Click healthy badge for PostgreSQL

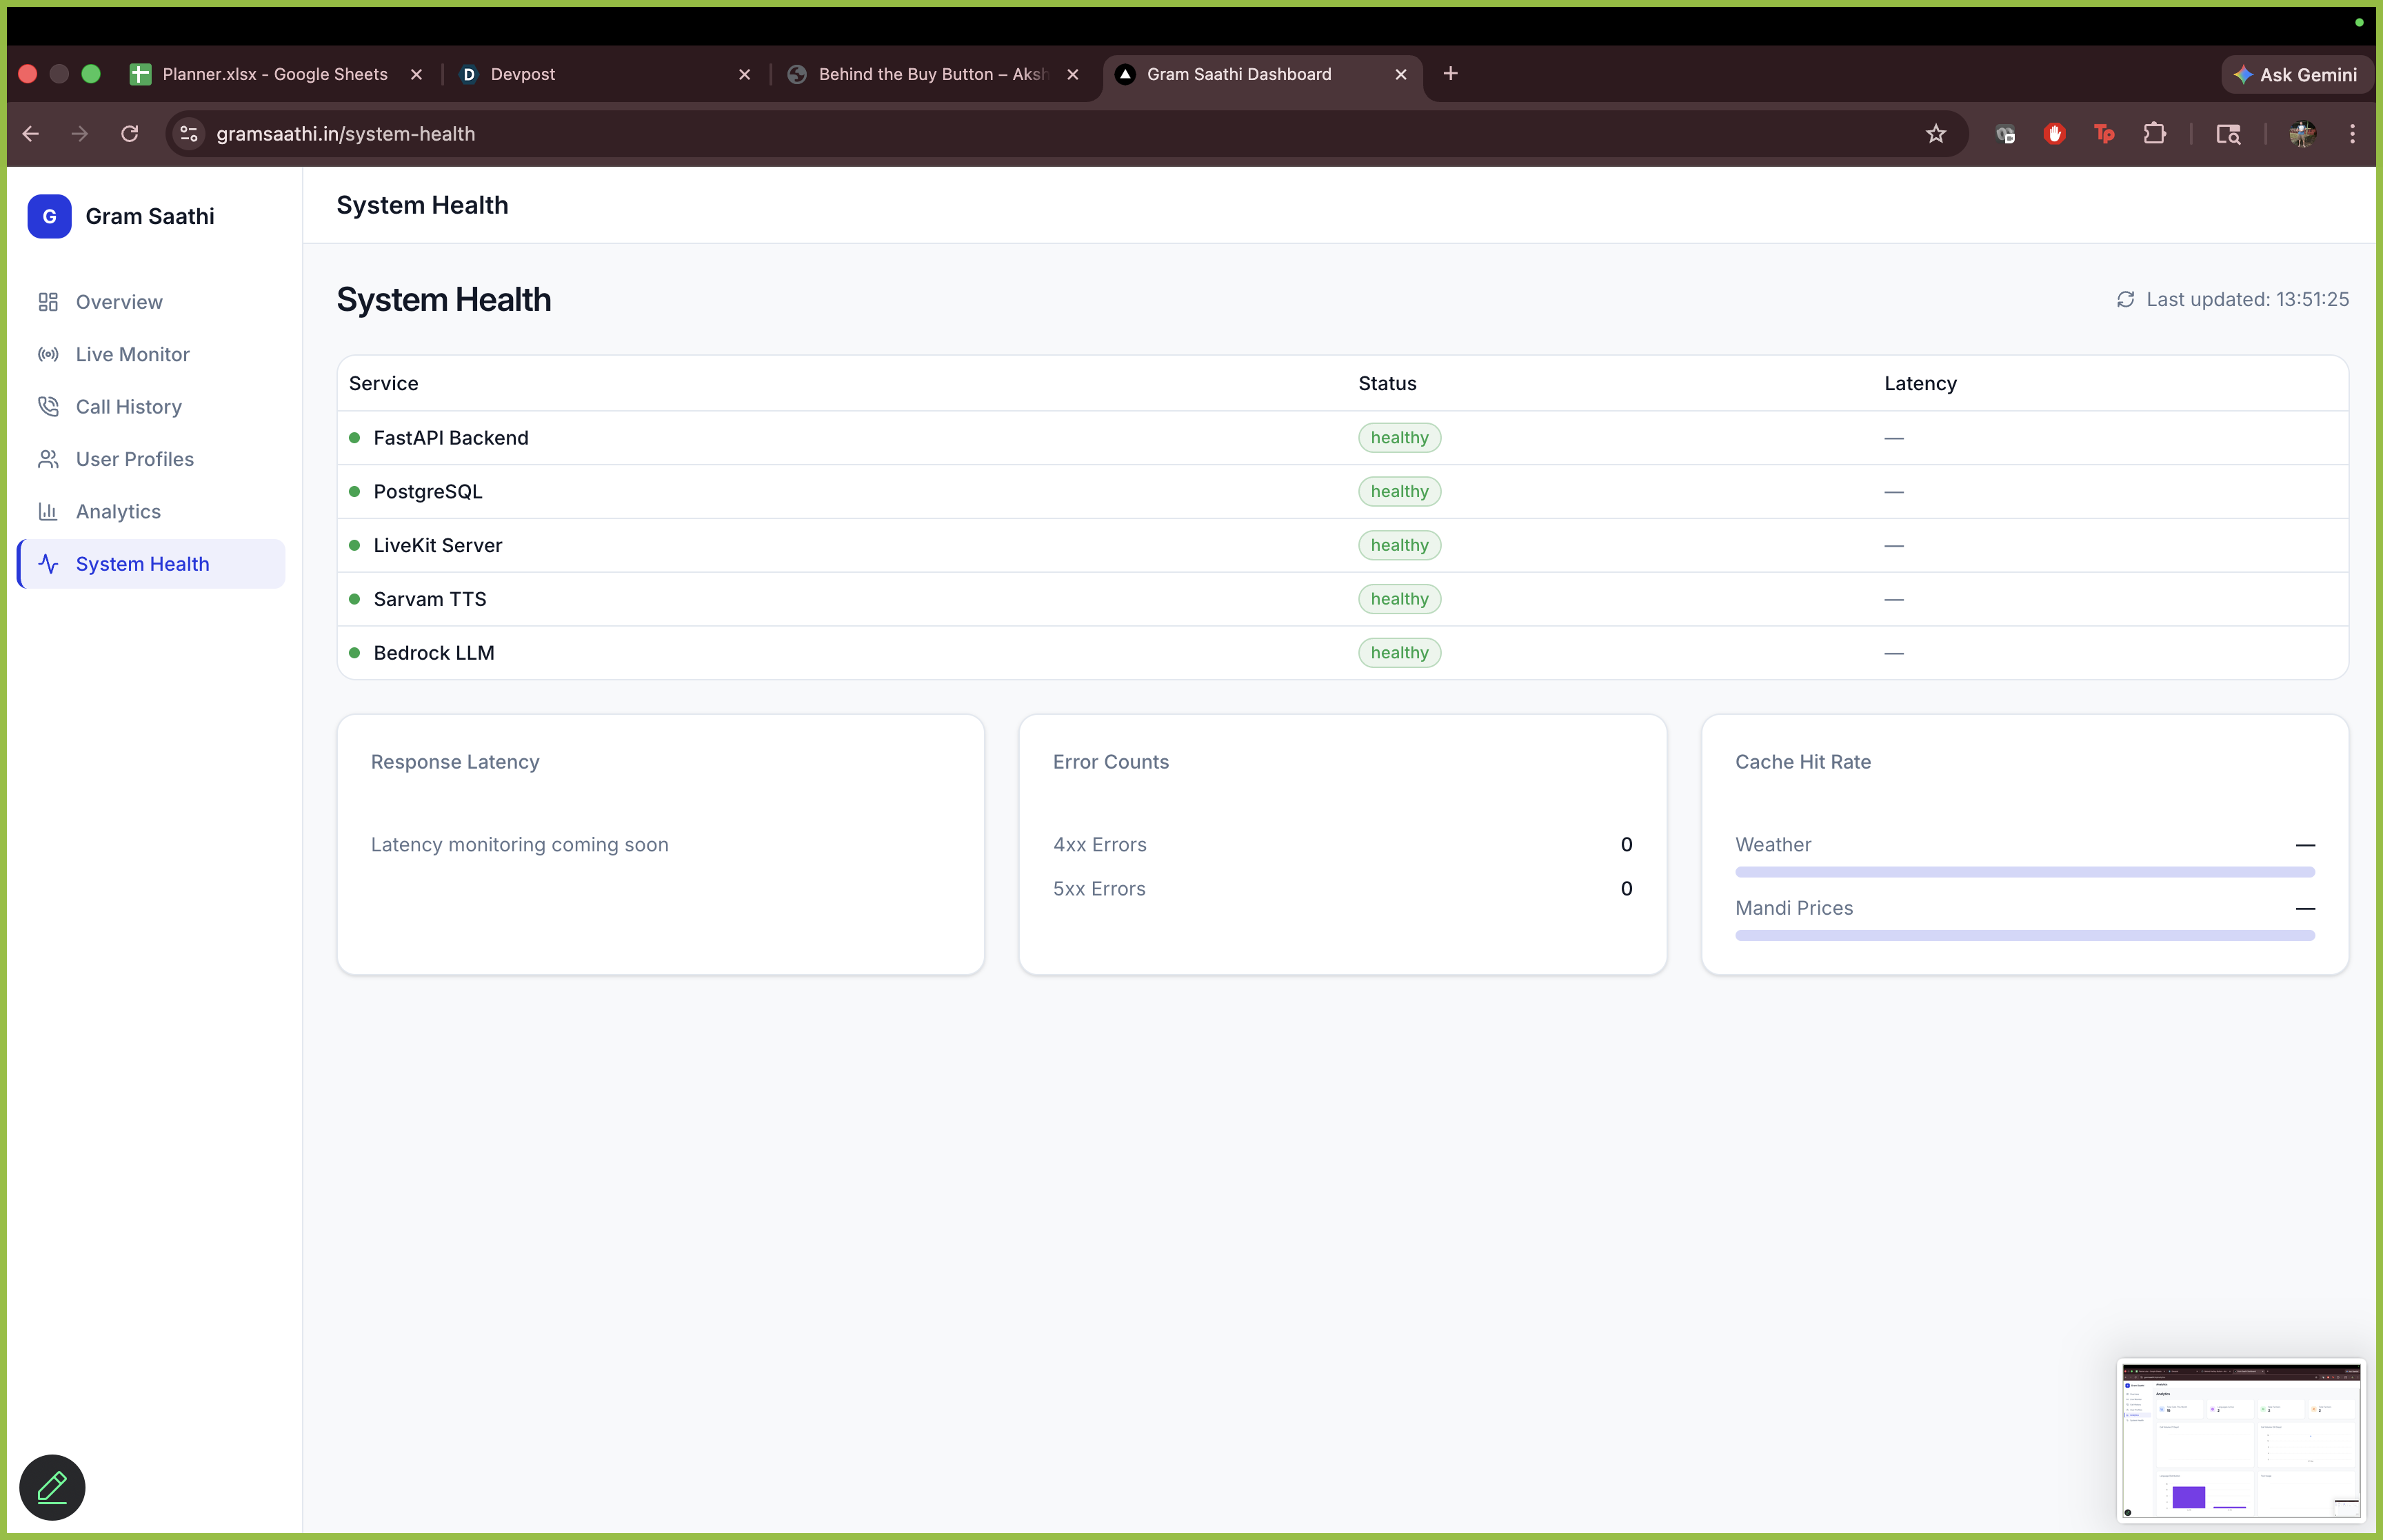[x=1399, y=492]
